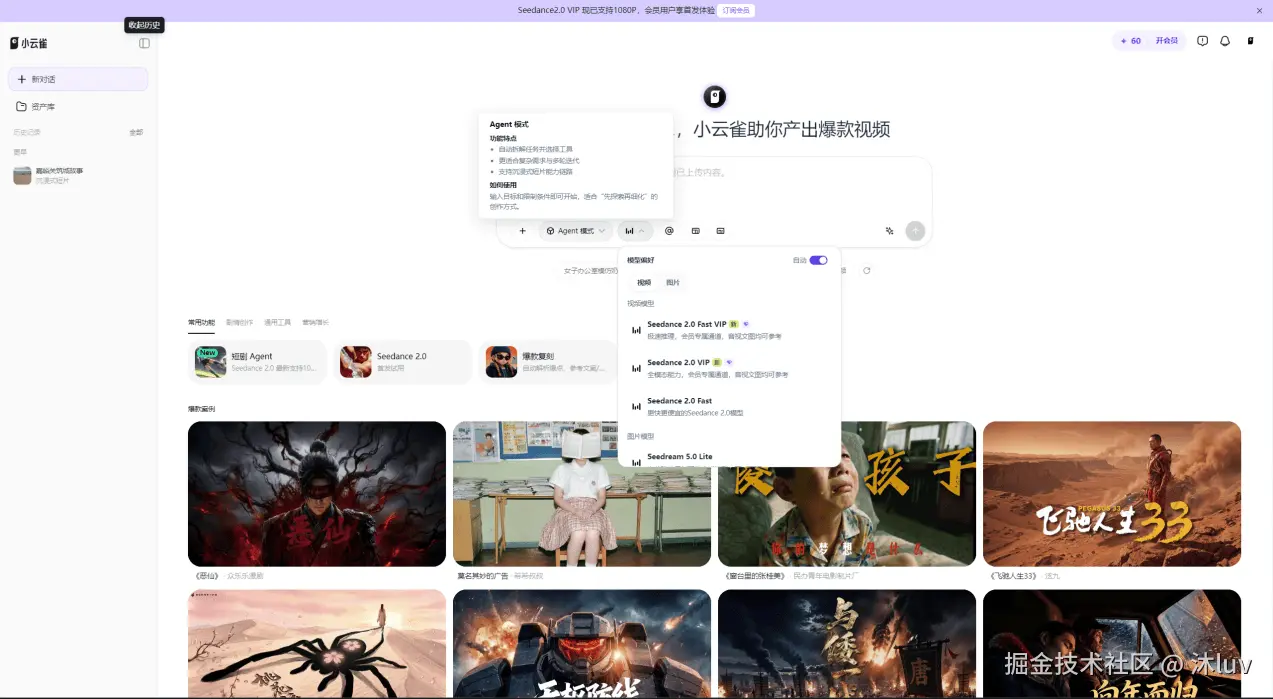
Task: Open notifications via the bell icon
Action: [1225, 41]
